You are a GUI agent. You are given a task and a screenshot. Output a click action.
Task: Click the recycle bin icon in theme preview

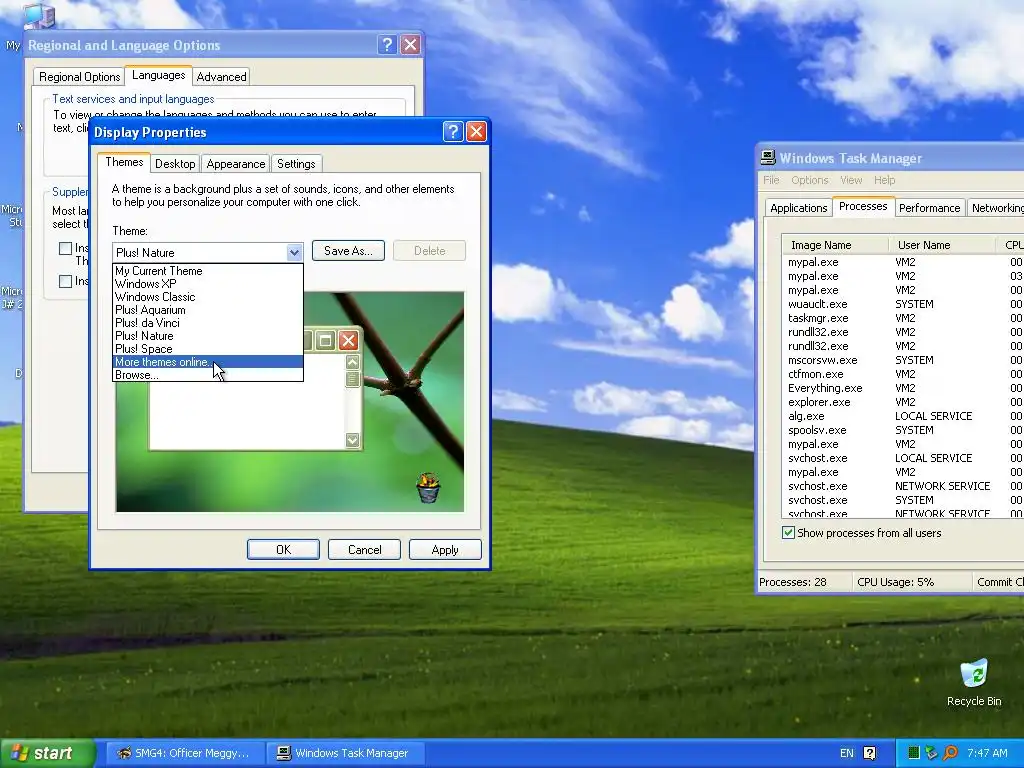pos(428,488)
